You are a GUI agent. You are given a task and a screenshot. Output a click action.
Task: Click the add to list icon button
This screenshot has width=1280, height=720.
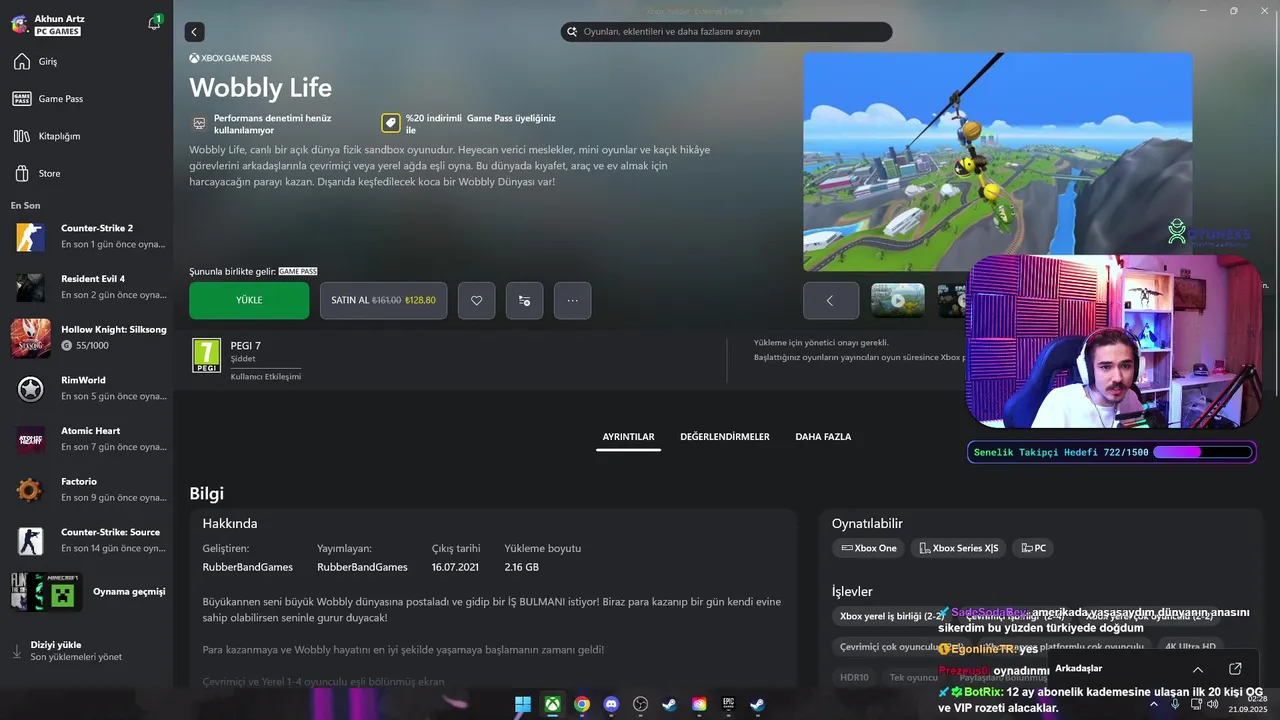point(524,300)
